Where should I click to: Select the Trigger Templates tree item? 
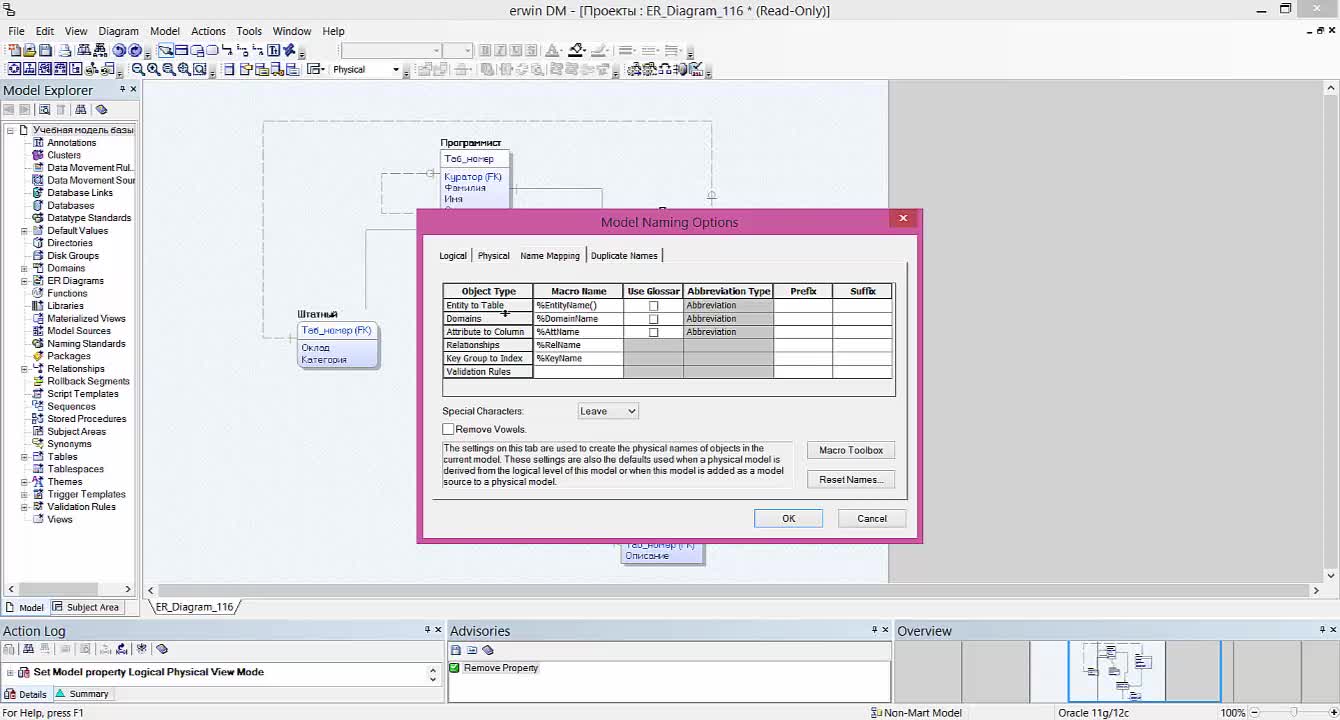86,495
